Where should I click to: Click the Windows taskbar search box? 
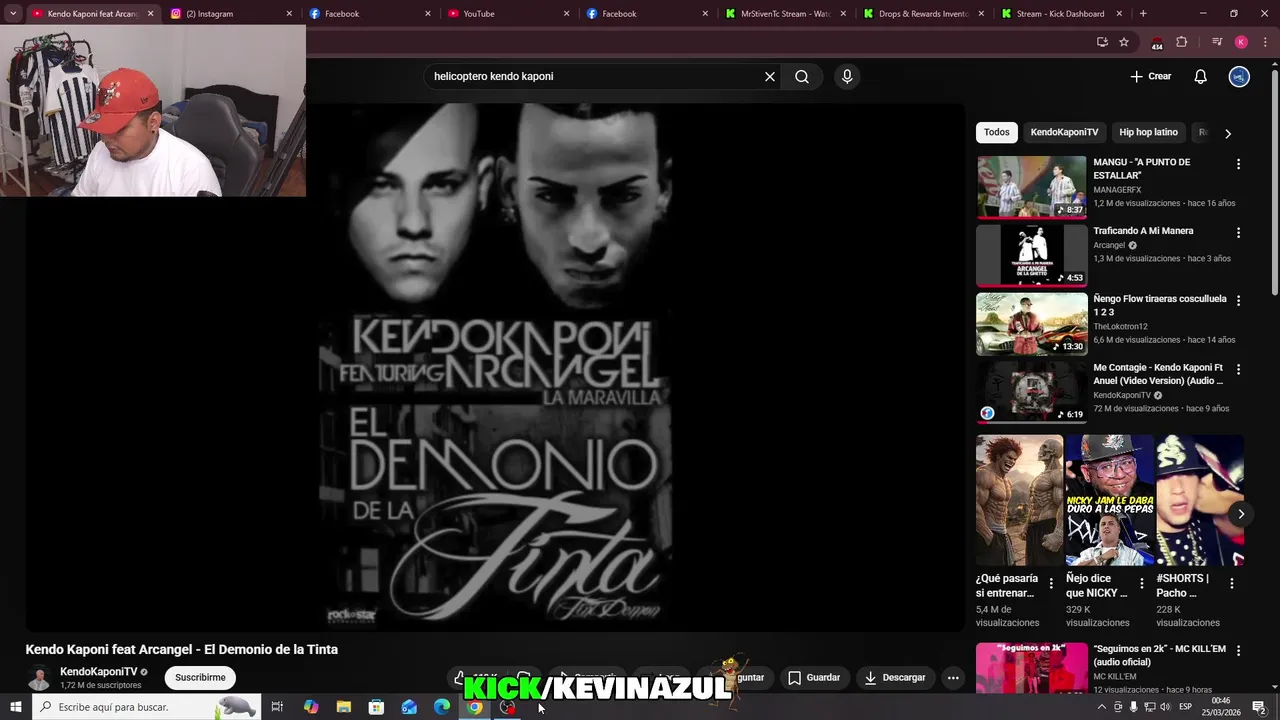pos(146,707)
